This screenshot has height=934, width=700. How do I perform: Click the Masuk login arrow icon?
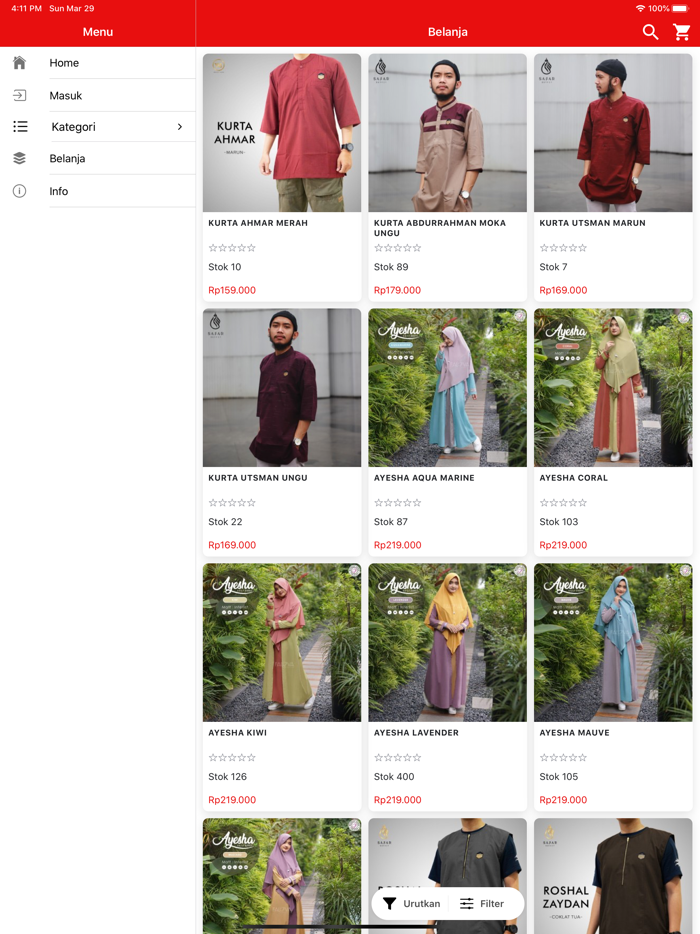tap(20, 95)
